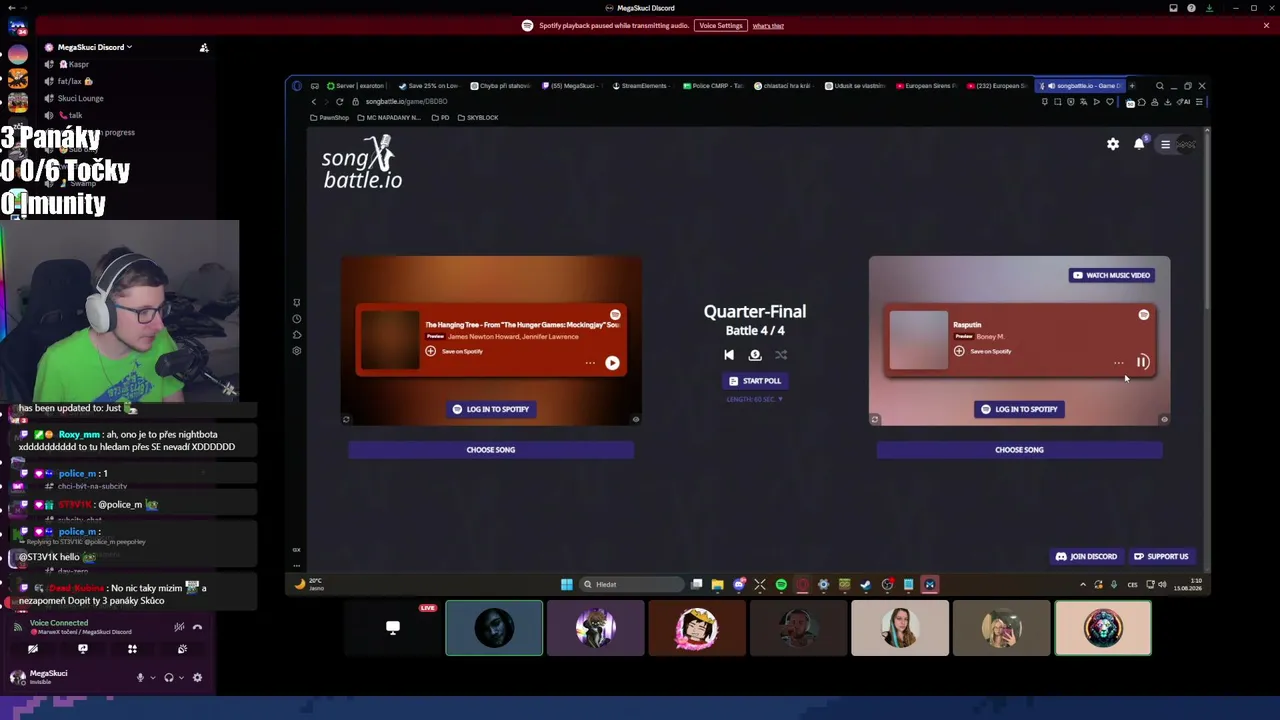
Task: Open the songbattle.io hamburger menu
Action: tap(1165, 145)
